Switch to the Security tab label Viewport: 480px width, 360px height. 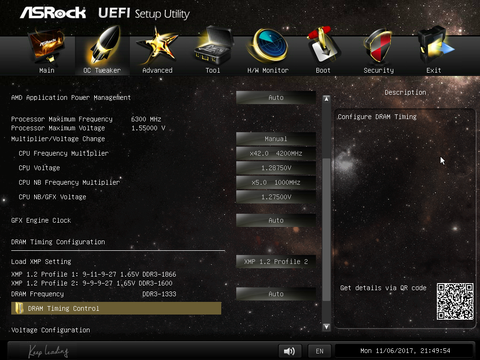click(x=379, y=70)
